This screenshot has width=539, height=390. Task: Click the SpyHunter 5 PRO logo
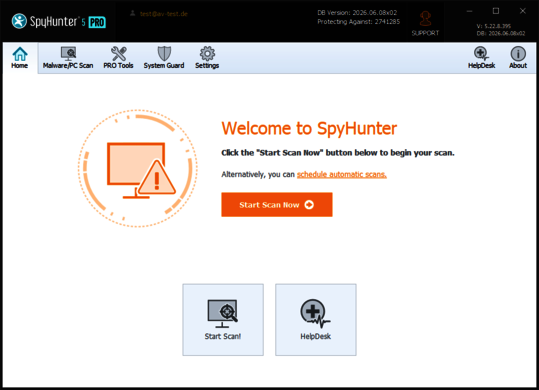(58, 22)
